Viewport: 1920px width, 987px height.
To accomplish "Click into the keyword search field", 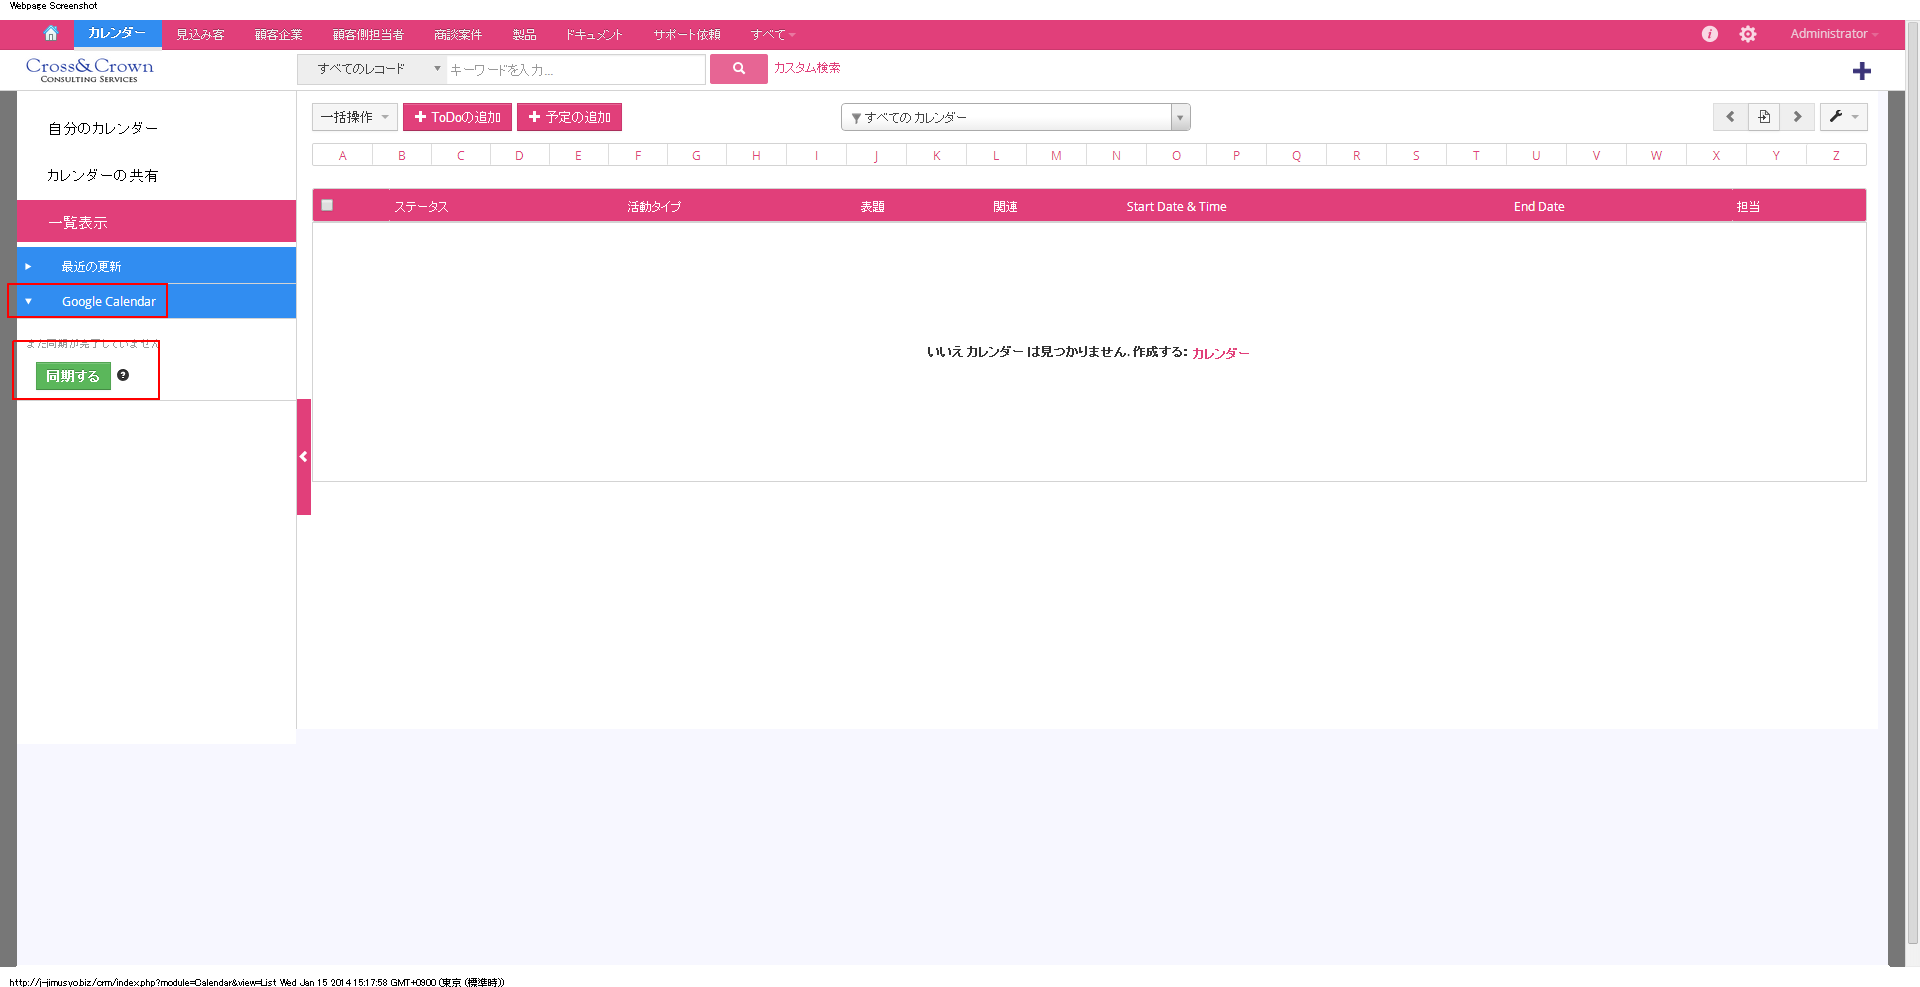I will point(575,70).
